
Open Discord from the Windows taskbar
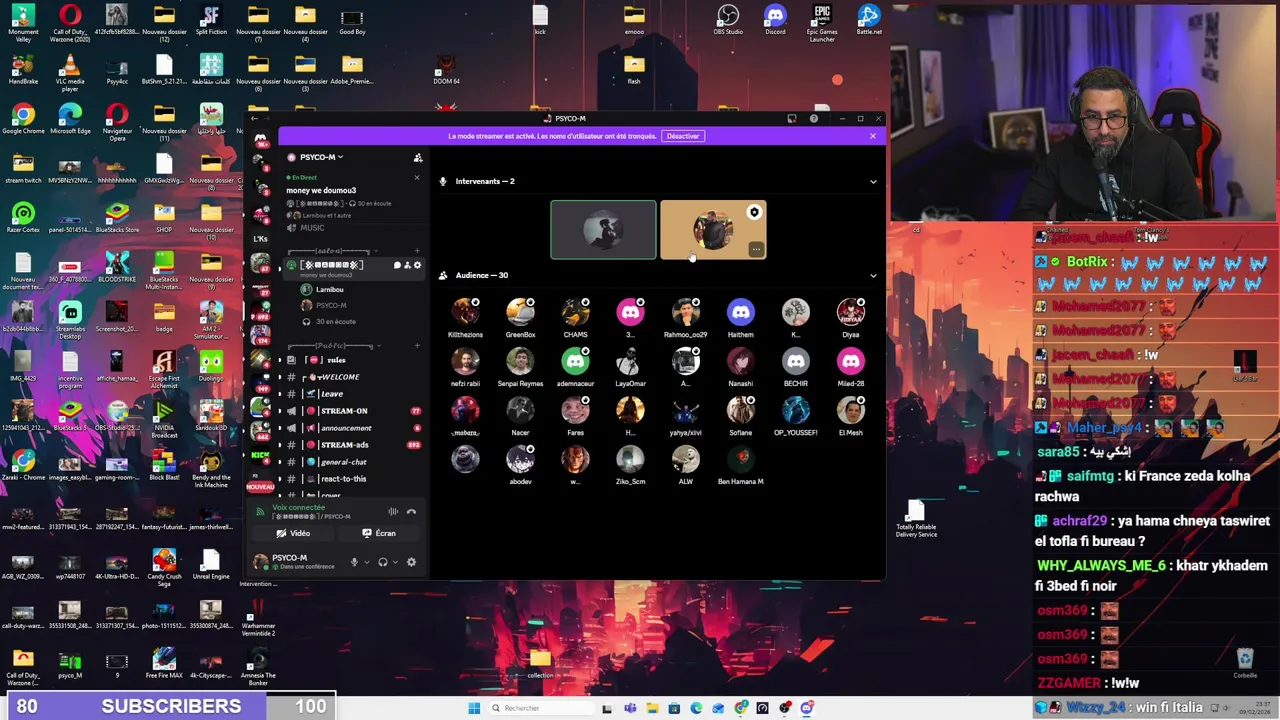click(x=807, y=708)
